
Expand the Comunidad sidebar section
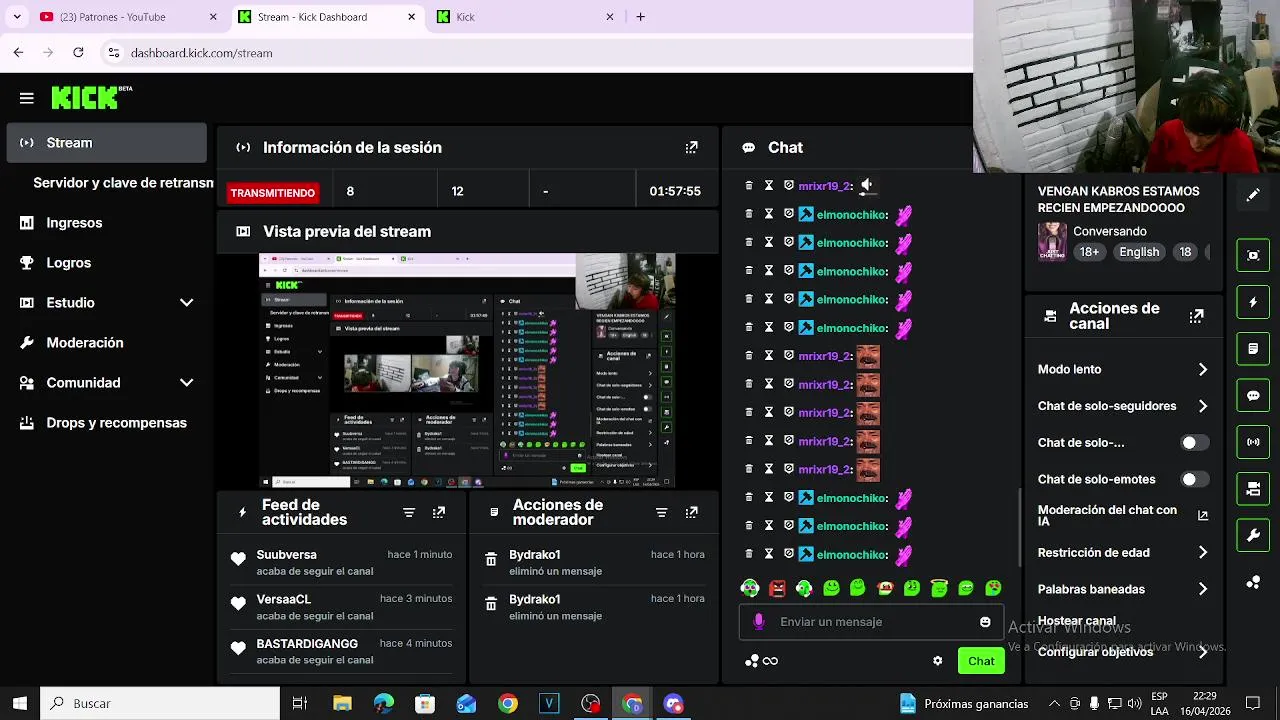pos(186,382)
